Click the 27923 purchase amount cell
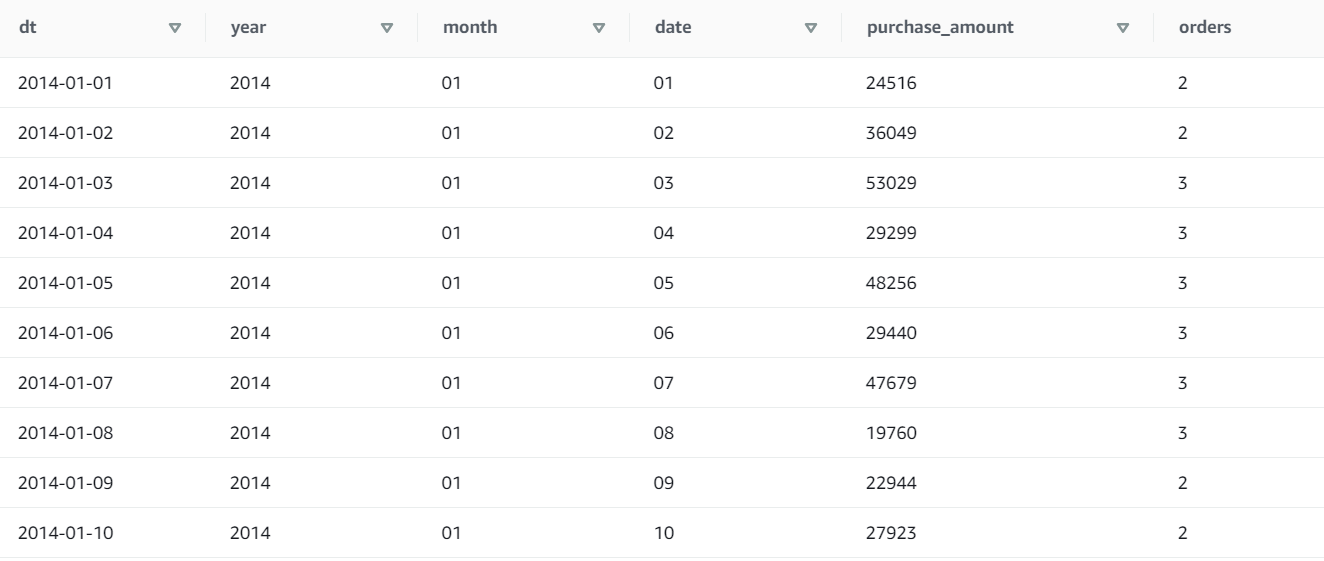Viewport: 1324px width, 561px height. (x=891, y=533)
